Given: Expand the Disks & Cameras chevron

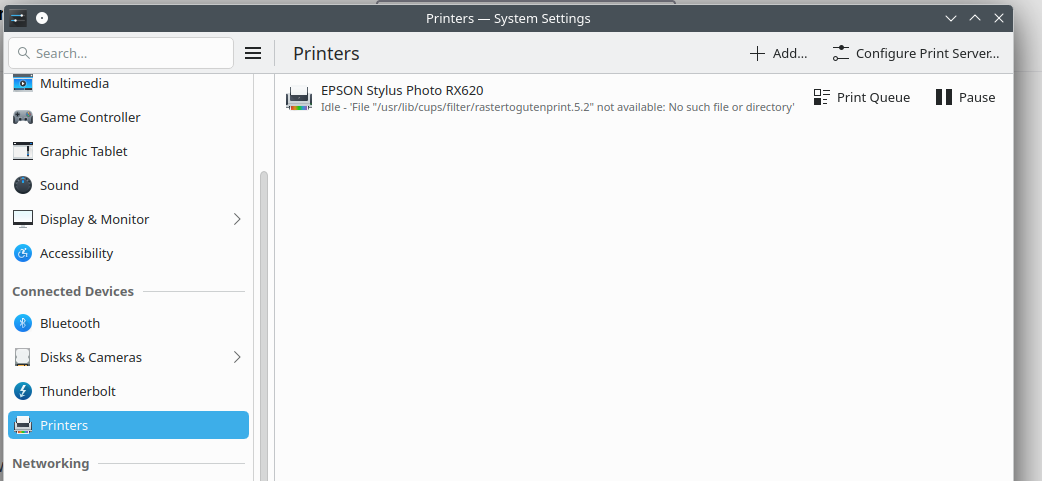Looking at the screenshot, I should (x=237, y=357).
